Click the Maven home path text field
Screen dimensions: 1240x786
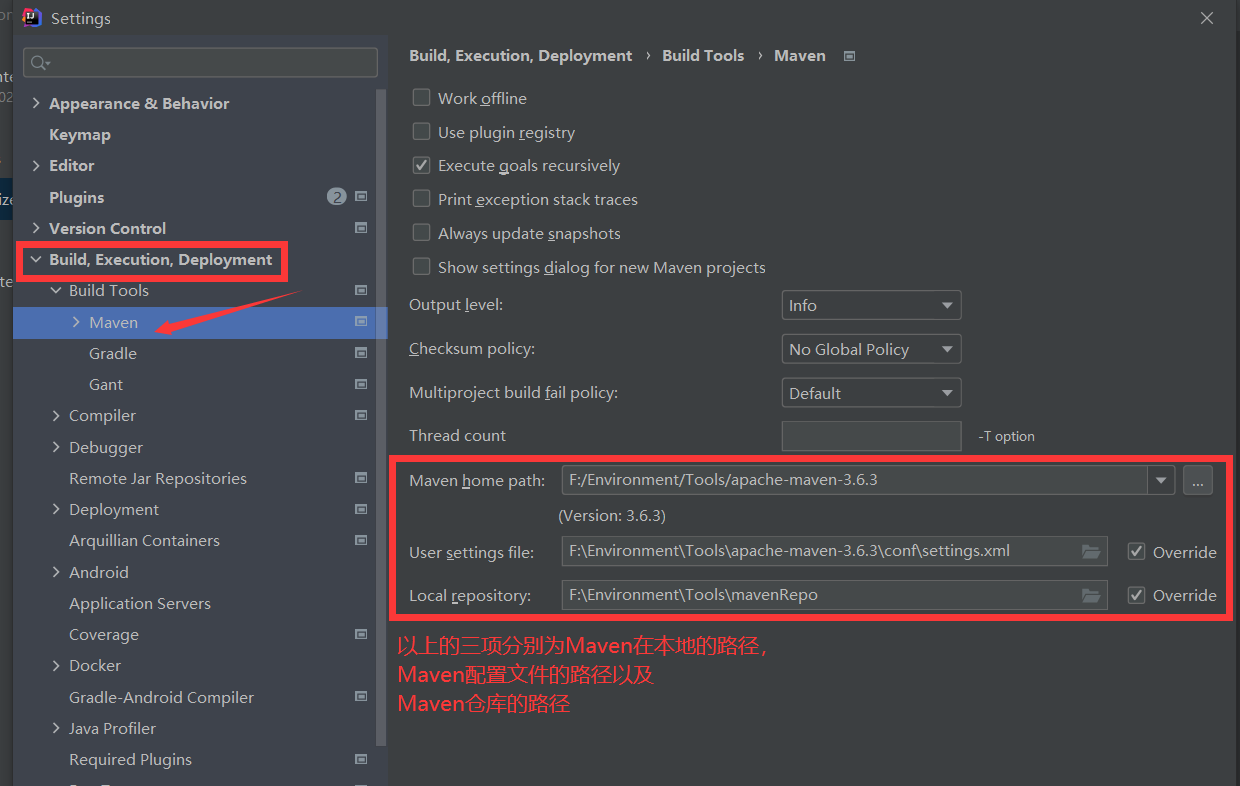pos(855,480)
